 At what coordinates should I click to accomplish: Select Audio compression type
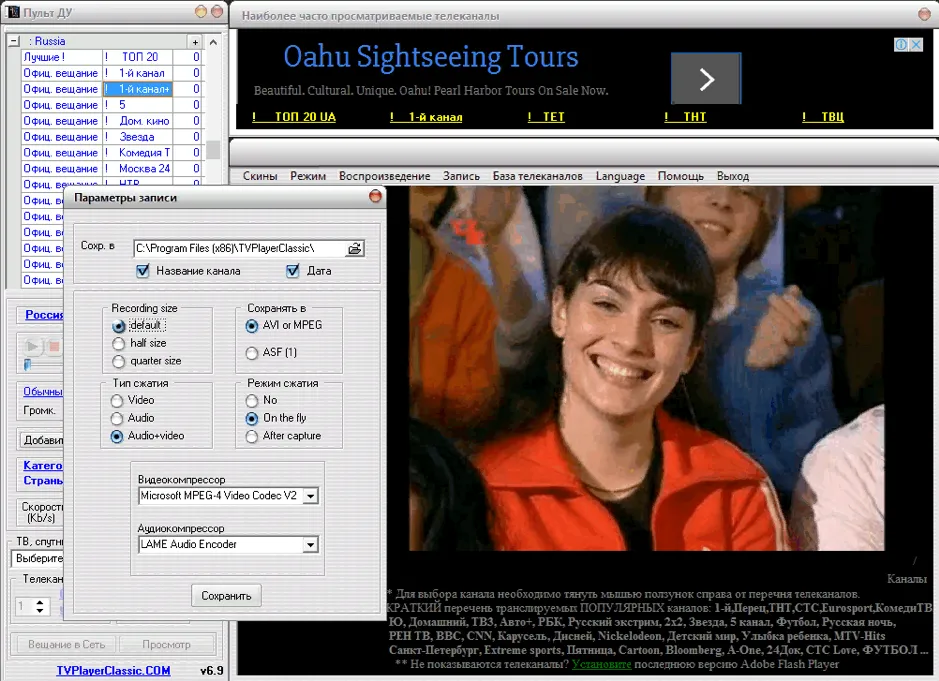pos(117,418)
